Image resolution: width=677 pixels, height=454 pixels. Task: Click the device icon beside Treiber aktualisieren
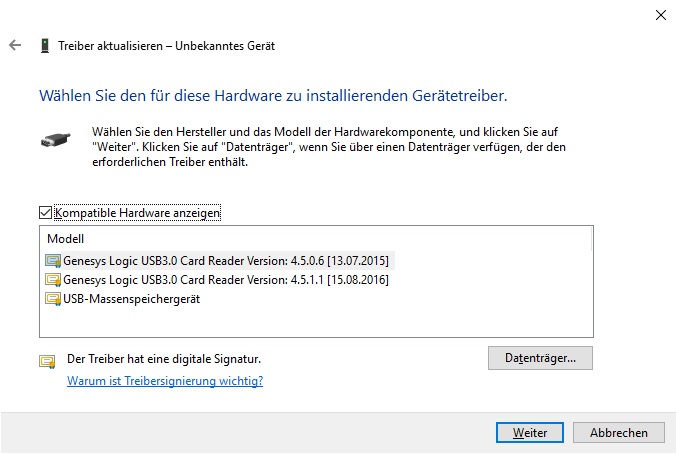(44, 46)
